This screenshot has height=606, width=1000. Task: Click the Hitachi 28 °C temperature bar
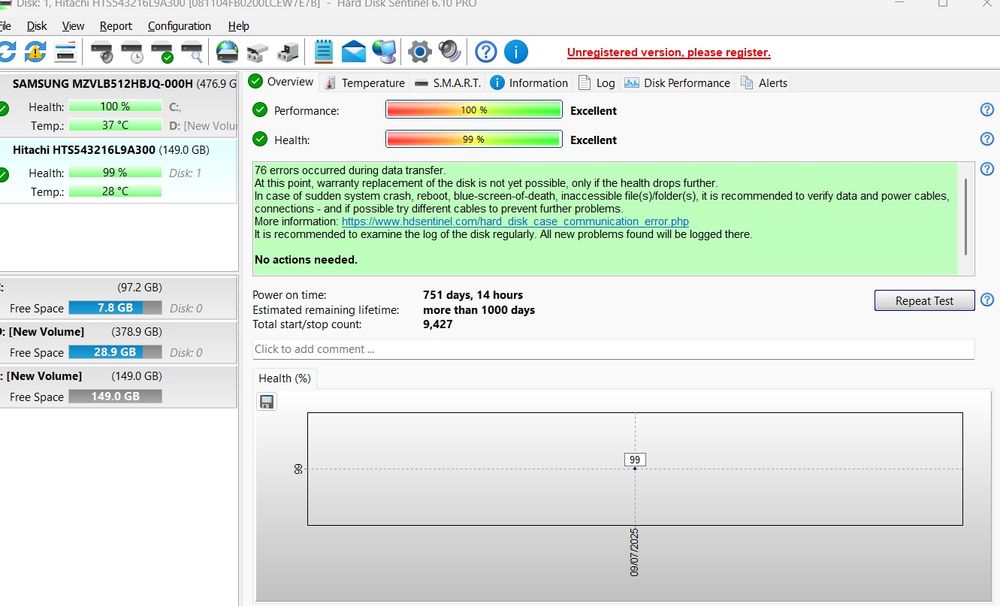(x=115, y=191)
